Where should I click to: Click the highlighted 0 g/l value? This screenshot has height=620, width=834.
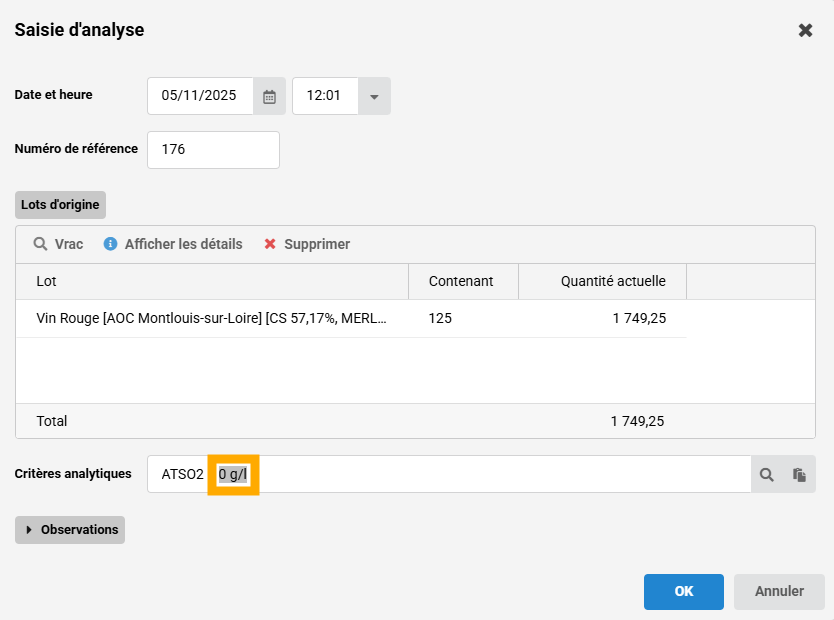(233, 475)
